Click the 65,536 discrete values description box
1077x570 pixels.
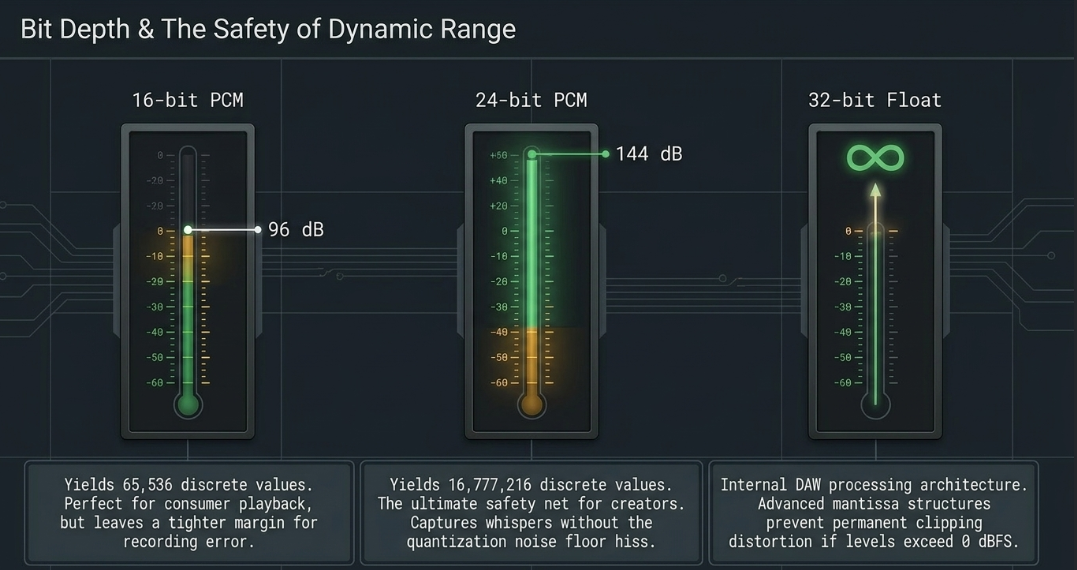[x=189, y=512]
